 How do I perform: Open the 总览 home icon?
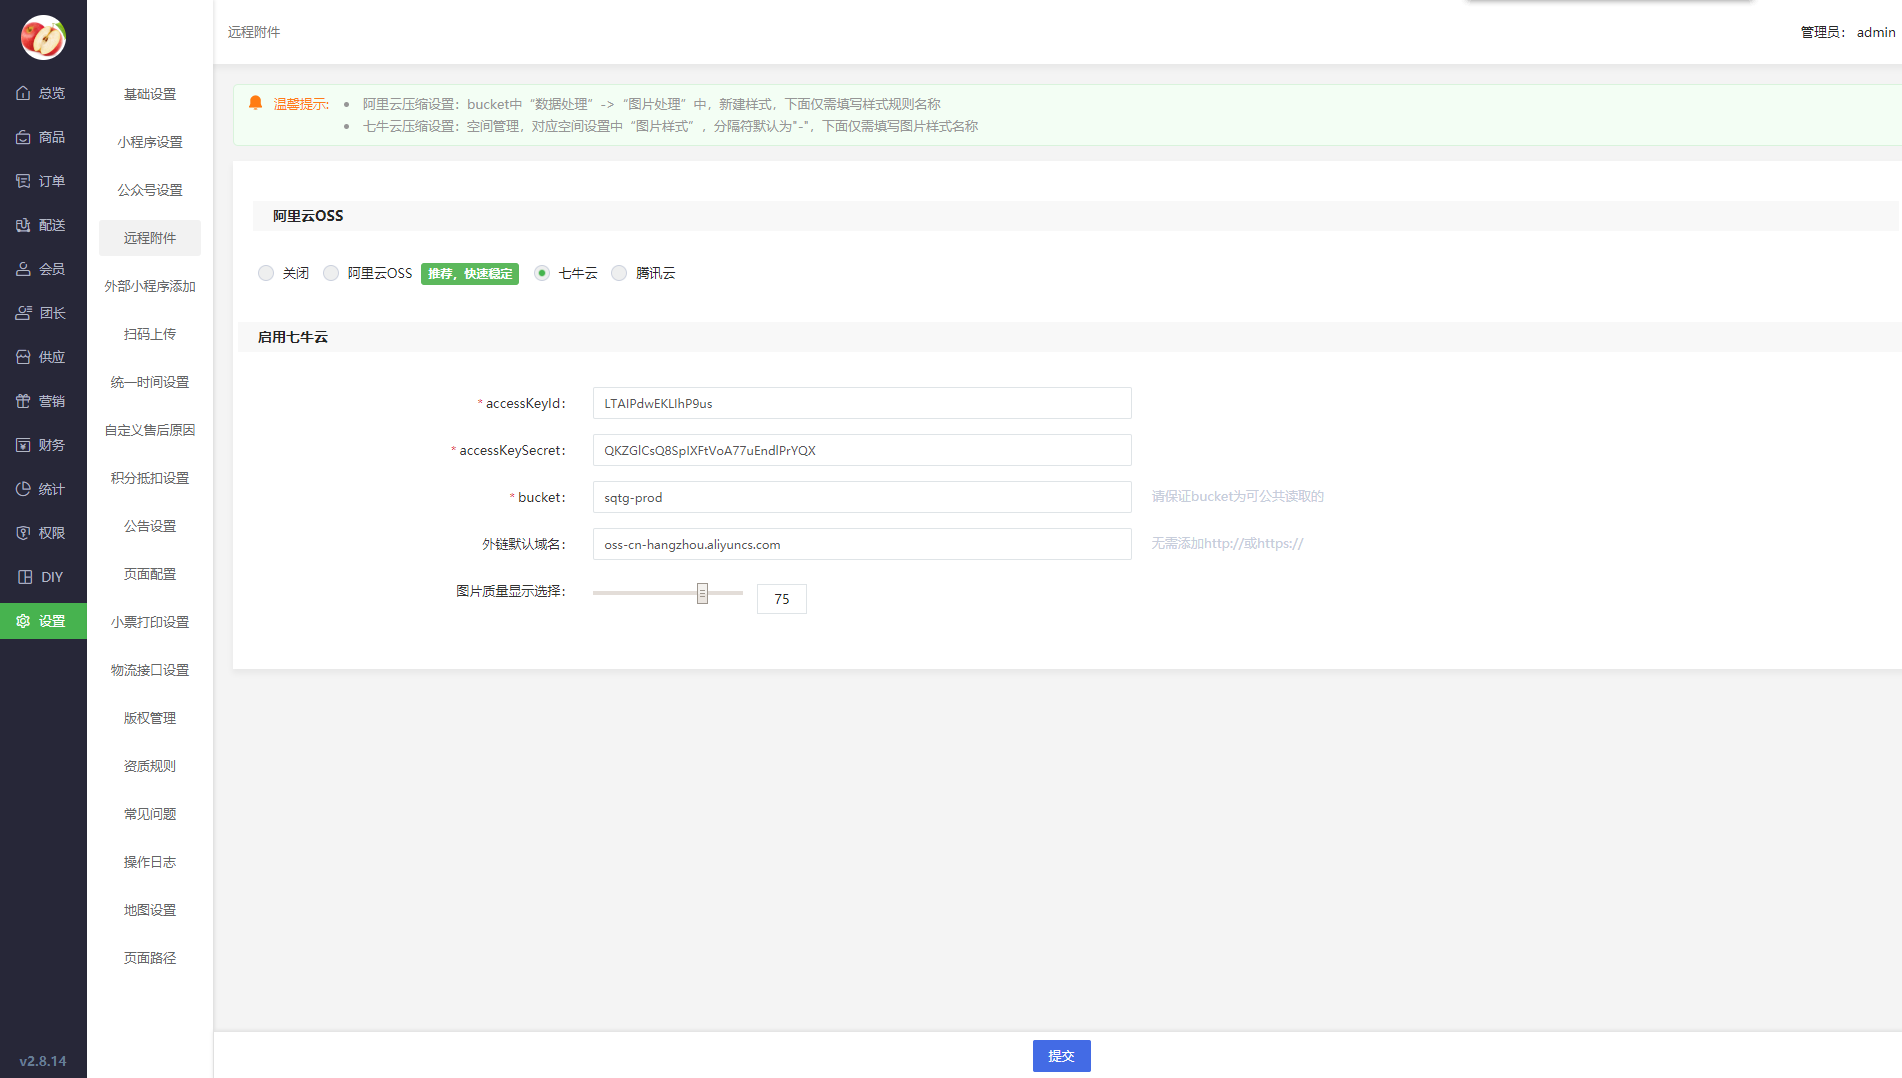[x=23, y=93]
